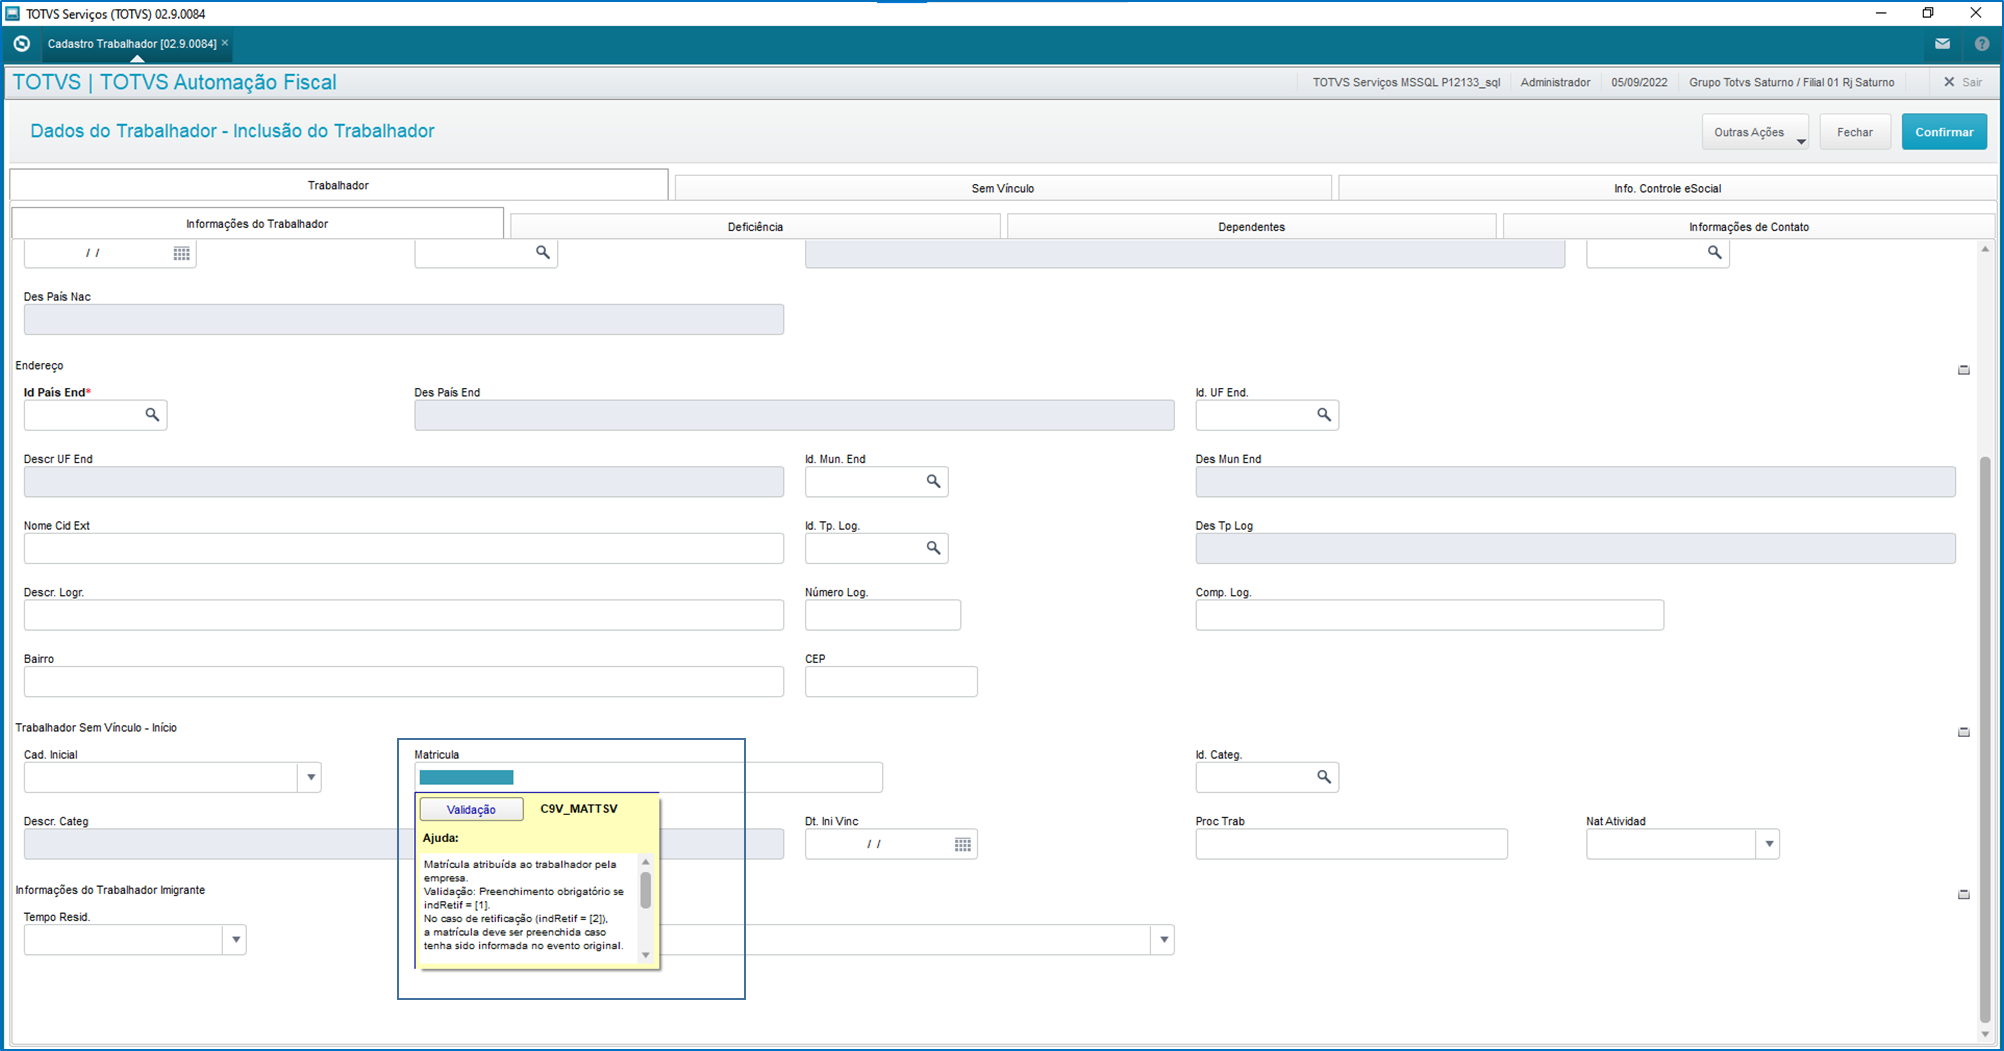Click the TOTVS logo icon beside the Cadastro tab
This screenshot has height=1051, width=2004.
[22, 44]
